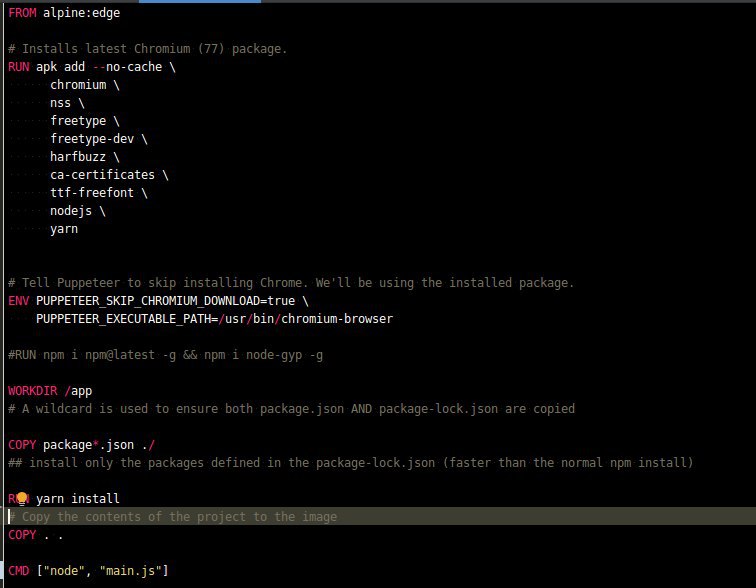The height and width of the screenshot is (588, 756).
Task: Click the commented '#RUN npm i npm@latest' line
Action: (x=165, y=355)
